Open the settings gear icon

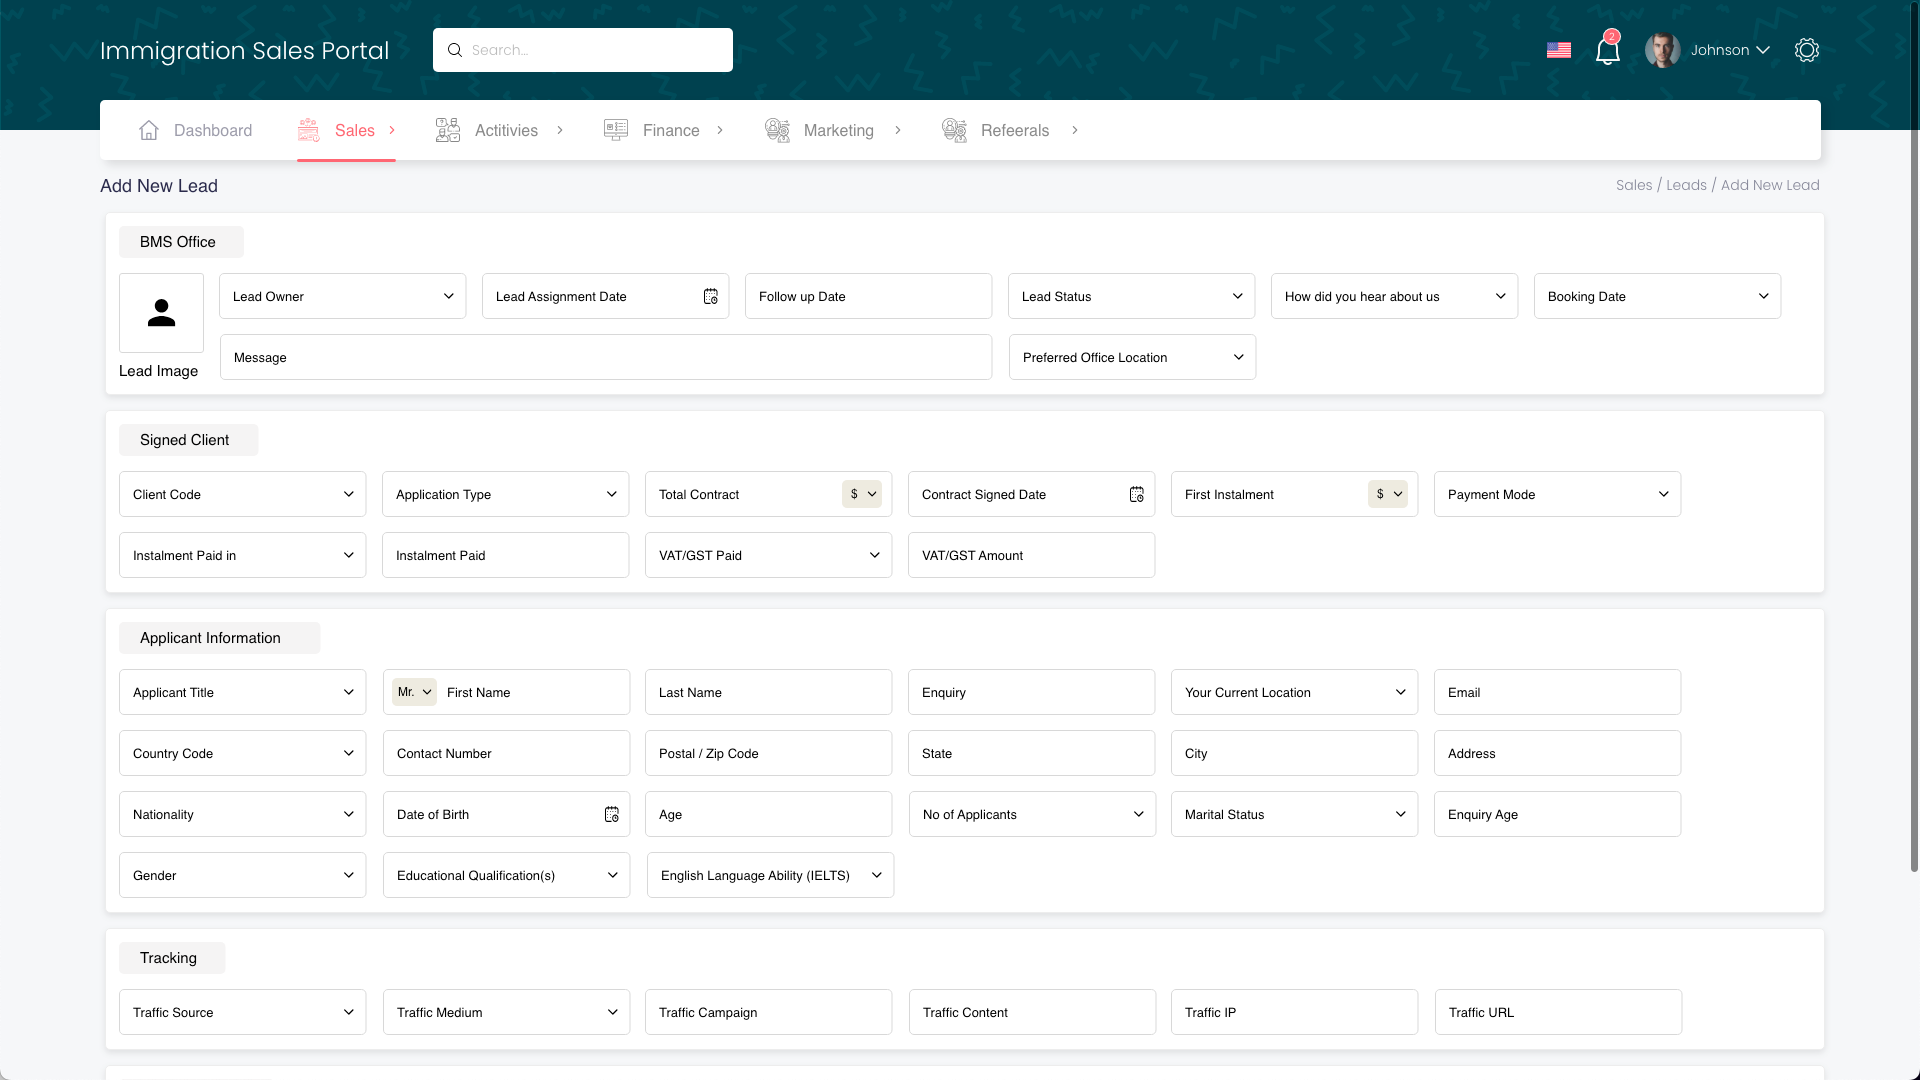pos(1806,50)
